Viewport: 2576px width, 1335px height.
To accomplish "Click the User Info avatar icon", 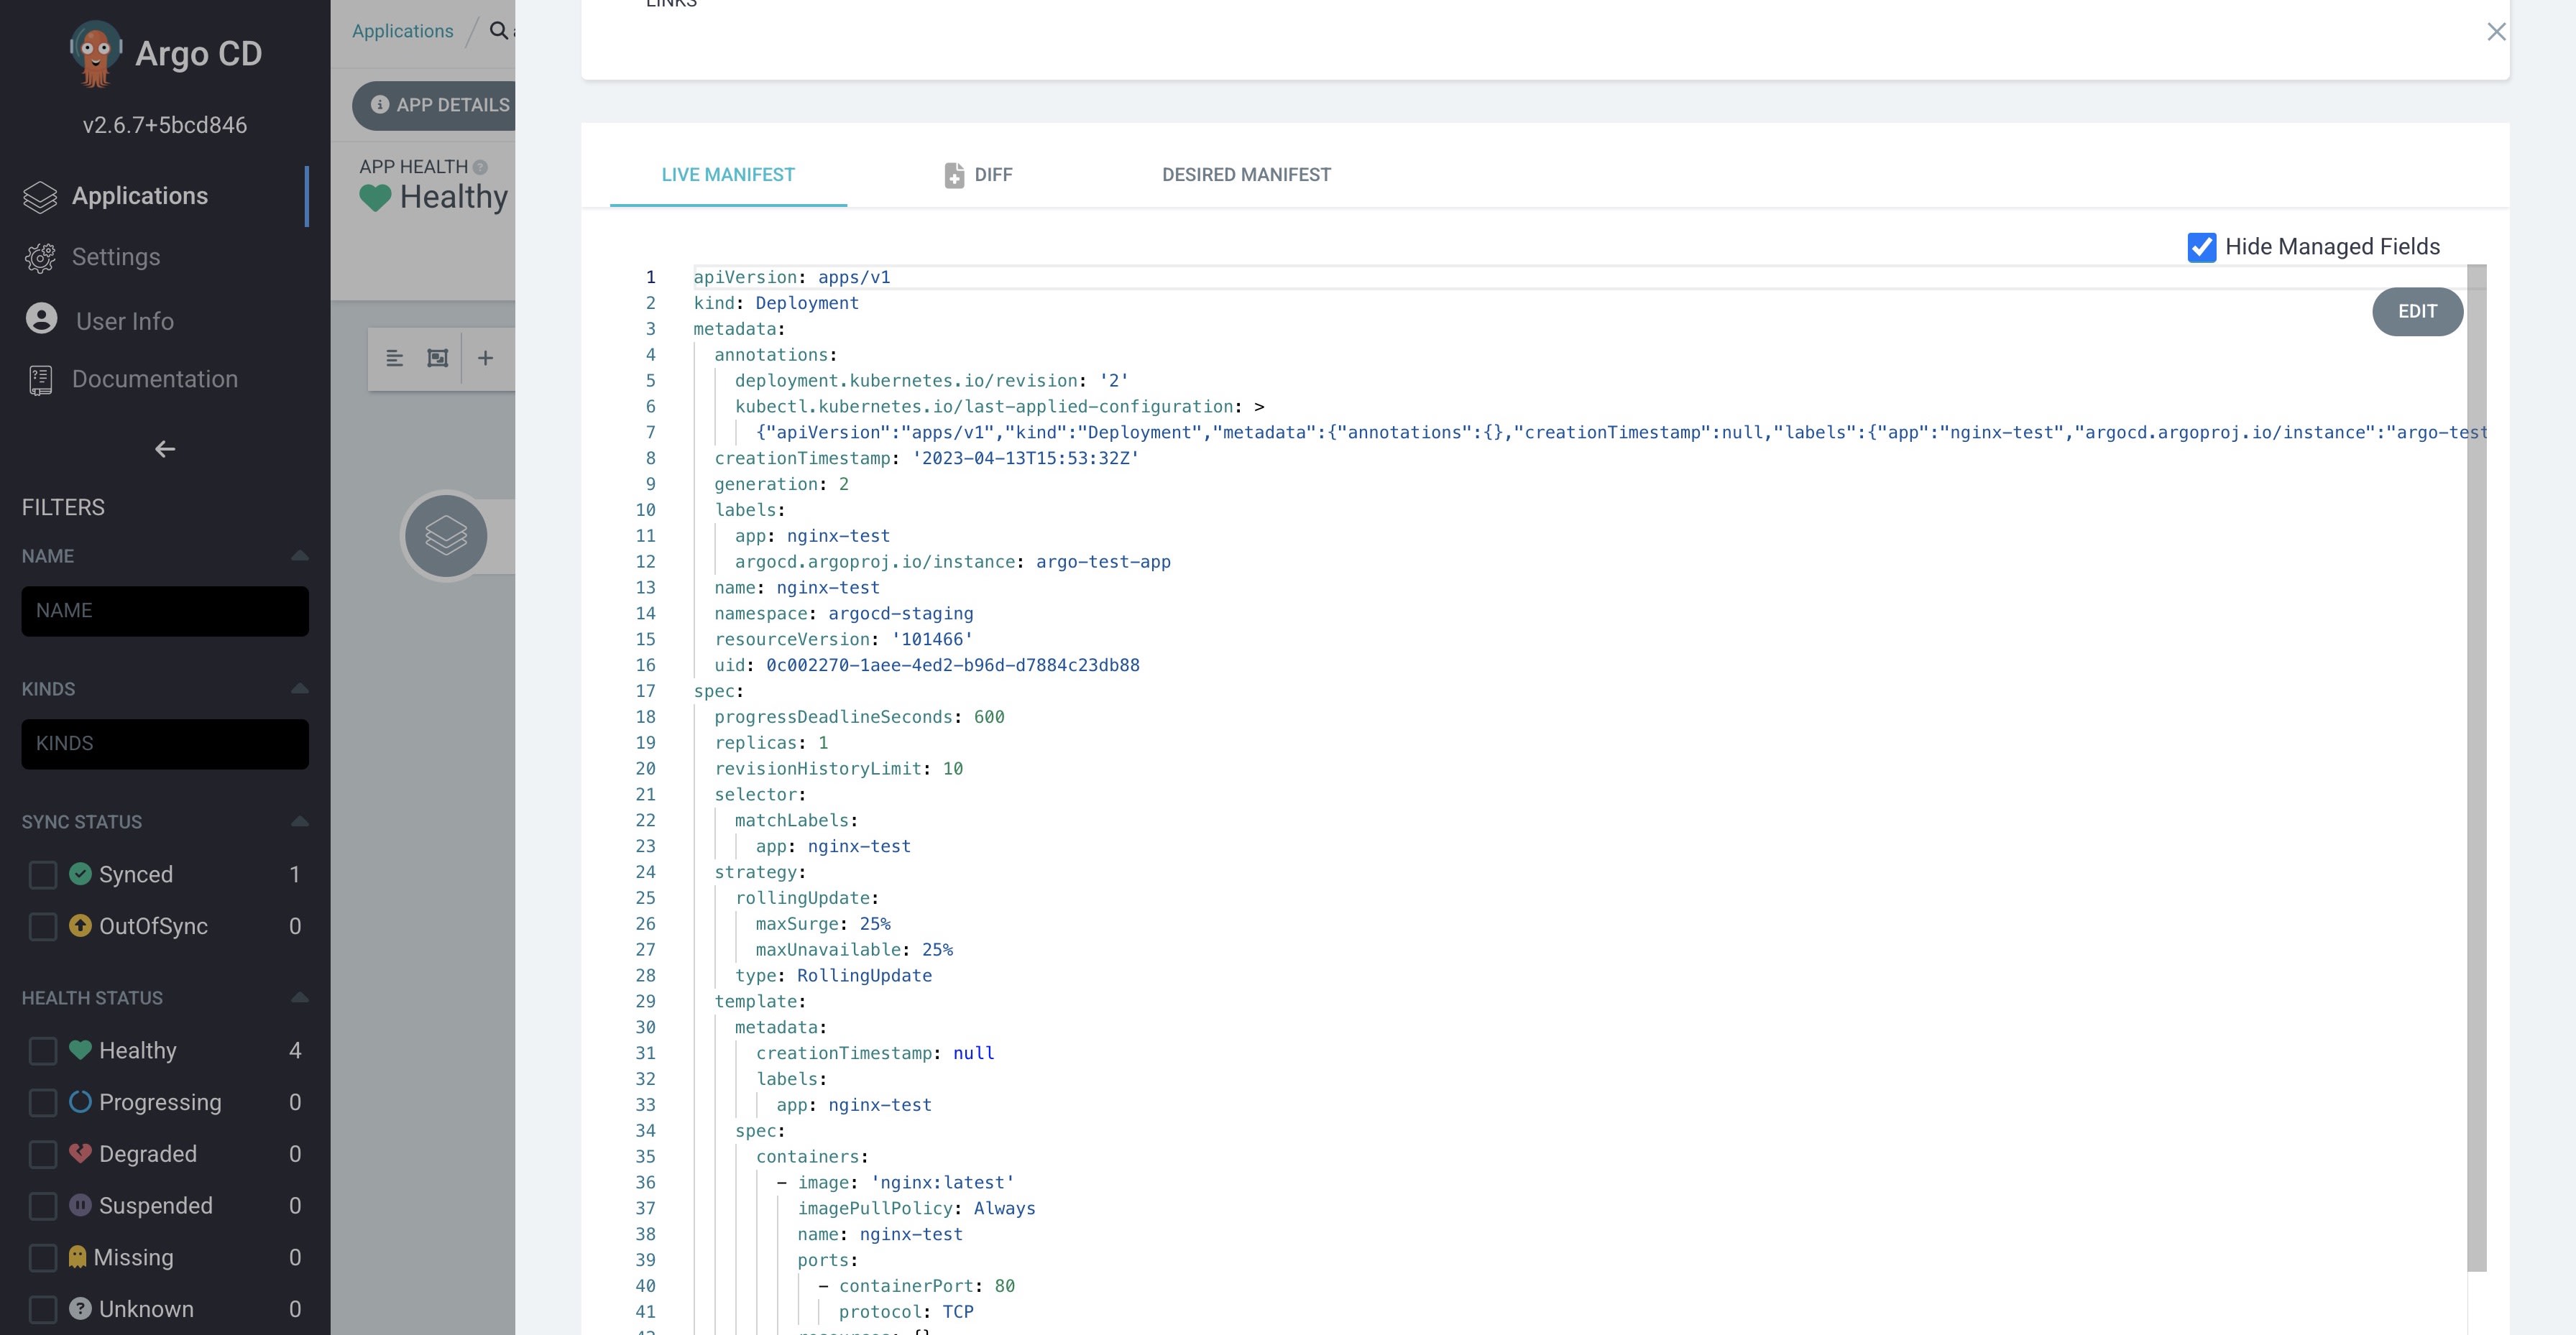I will [x=41, y=319].
